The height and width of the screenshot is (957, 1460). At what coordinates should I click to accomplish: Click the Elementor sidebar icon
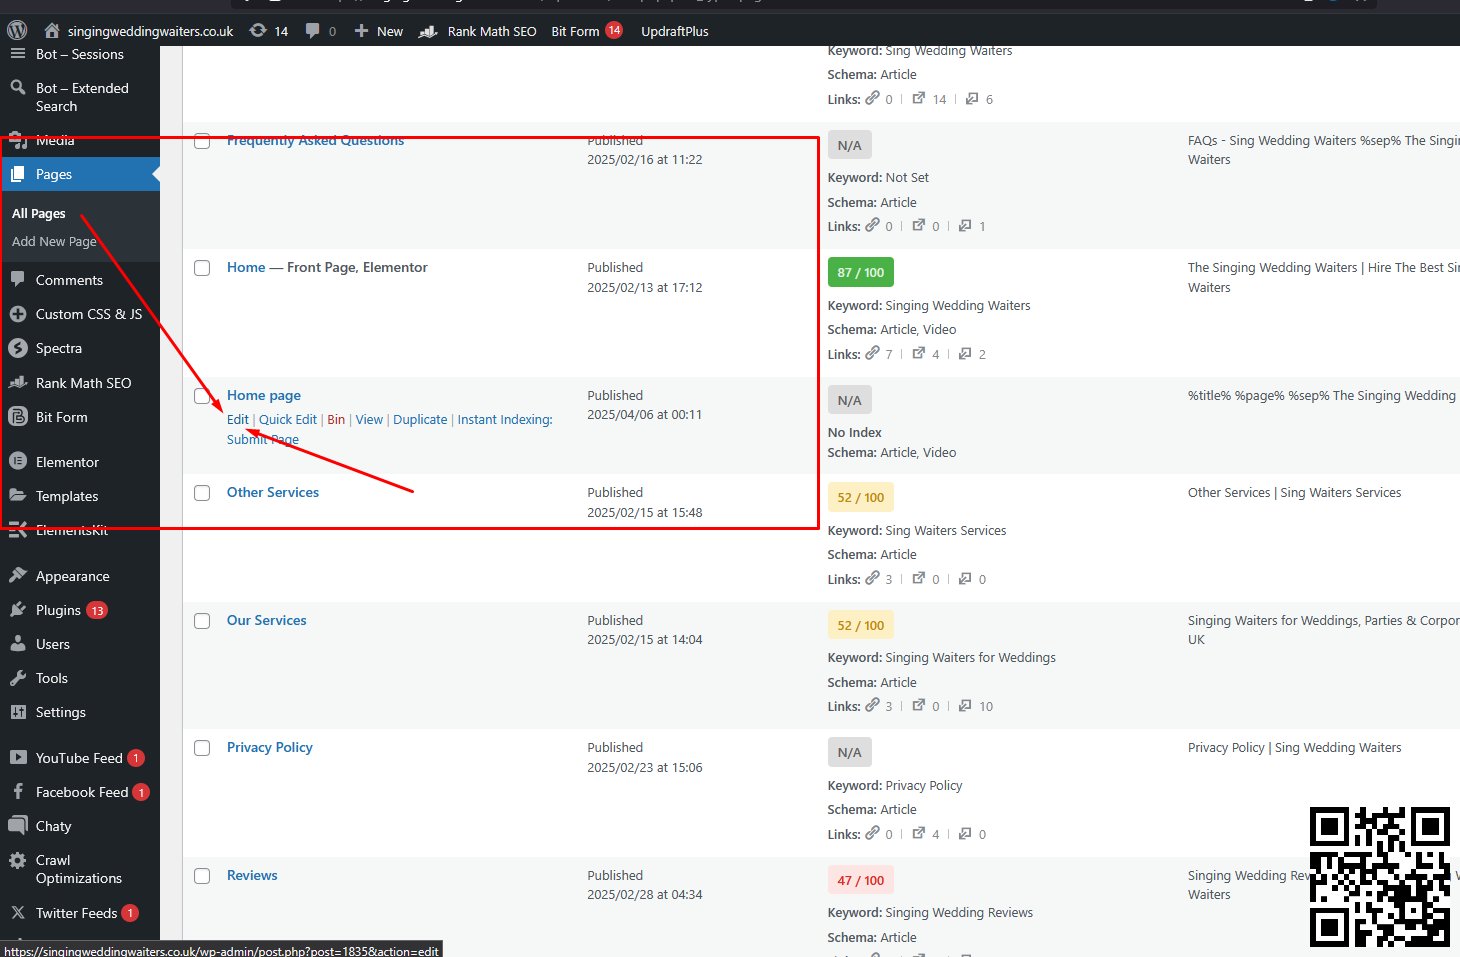coord(18,462)
